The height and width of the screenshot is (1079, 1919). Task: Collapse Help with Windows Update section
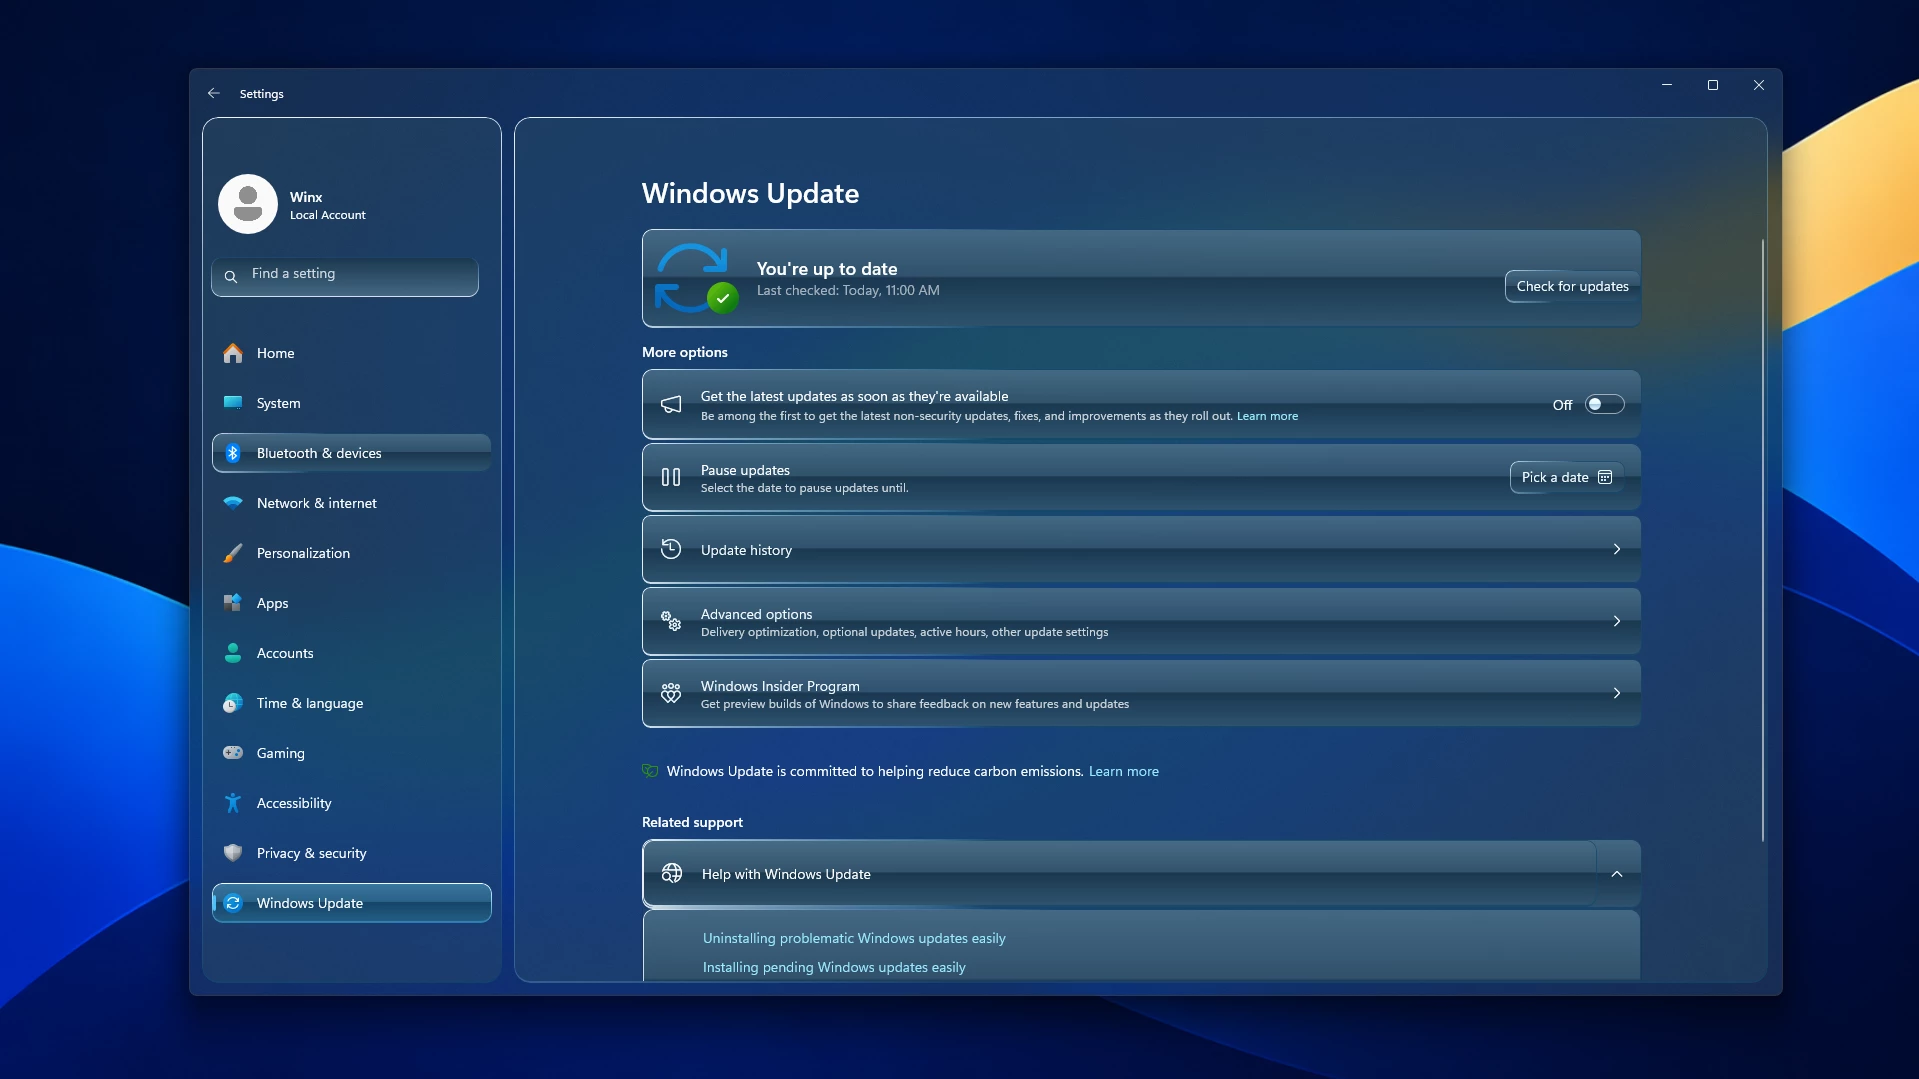1617,874
